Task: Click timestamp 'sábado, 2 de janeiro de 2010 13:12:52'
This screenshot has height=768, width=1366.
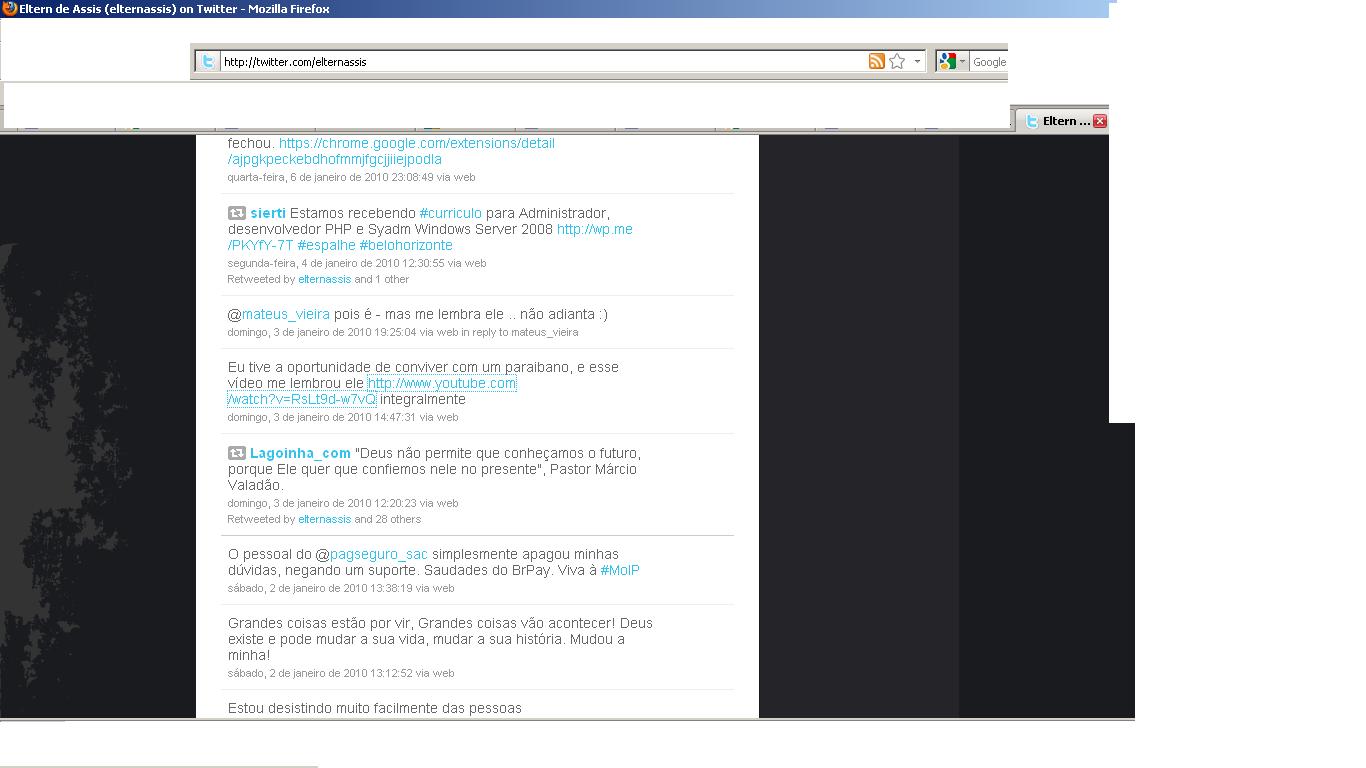Action: (x=320, y=673)
